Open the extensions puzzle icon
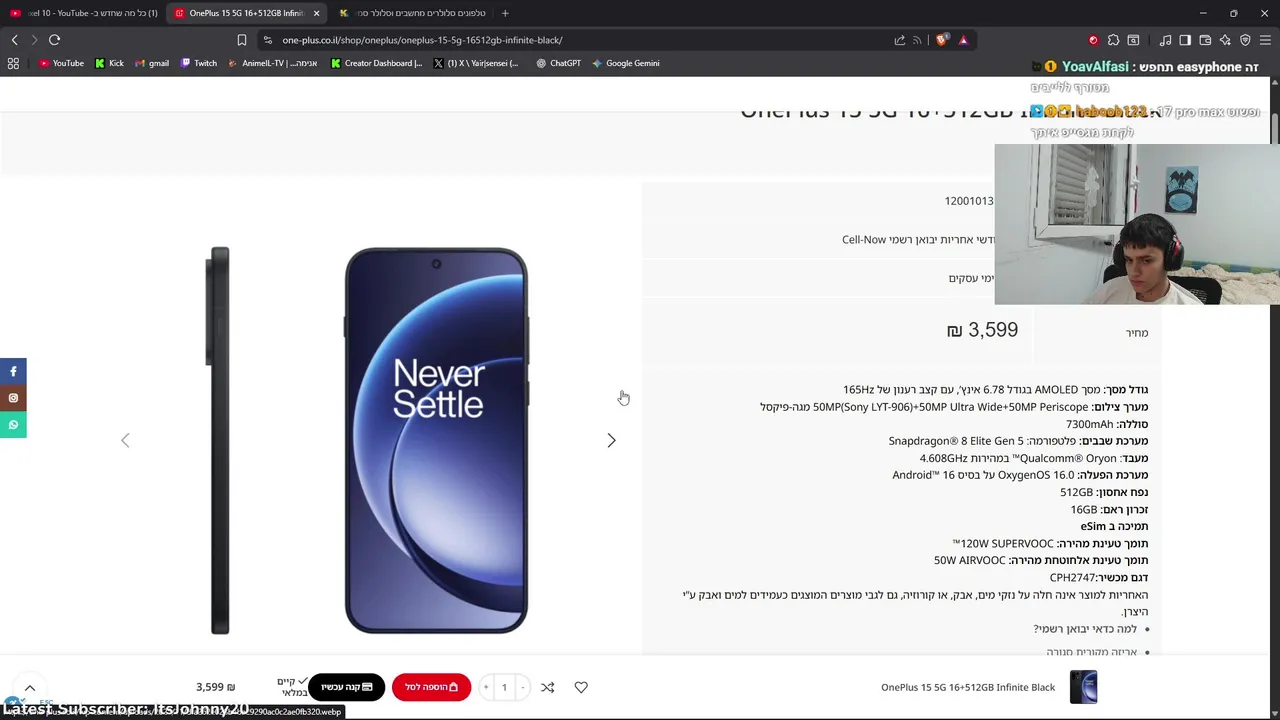This screenshot has height=720, width=1280. point(1113,40)
